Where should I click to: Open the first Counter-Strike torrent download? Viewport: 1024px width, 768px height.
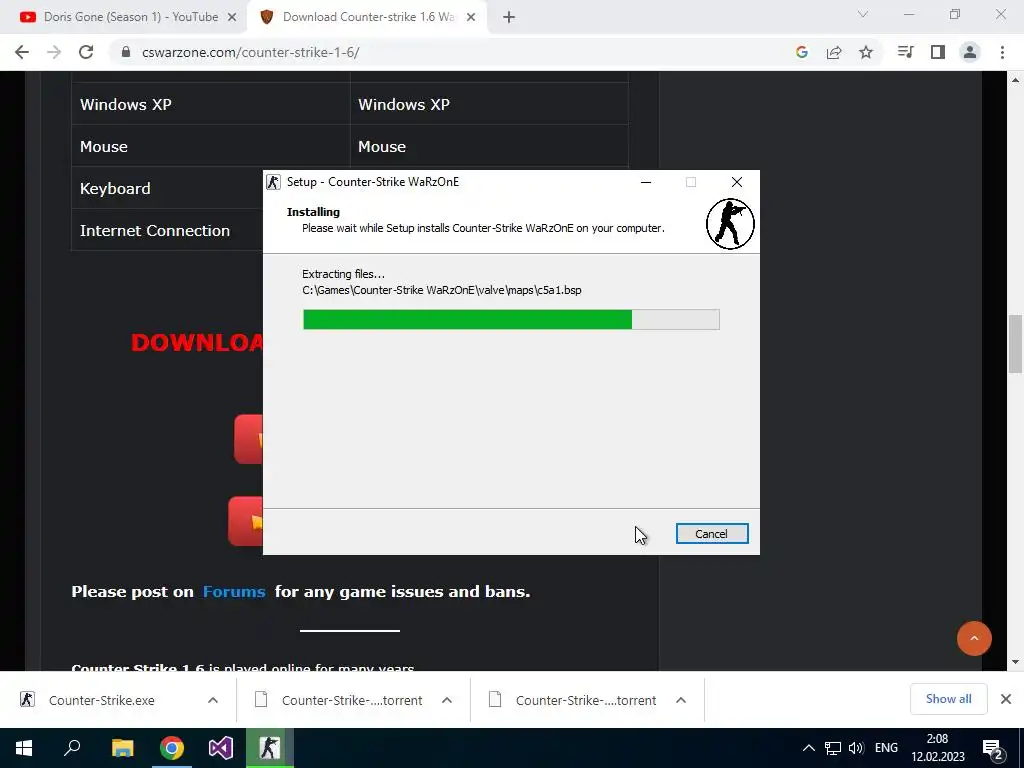click(351, 700)
